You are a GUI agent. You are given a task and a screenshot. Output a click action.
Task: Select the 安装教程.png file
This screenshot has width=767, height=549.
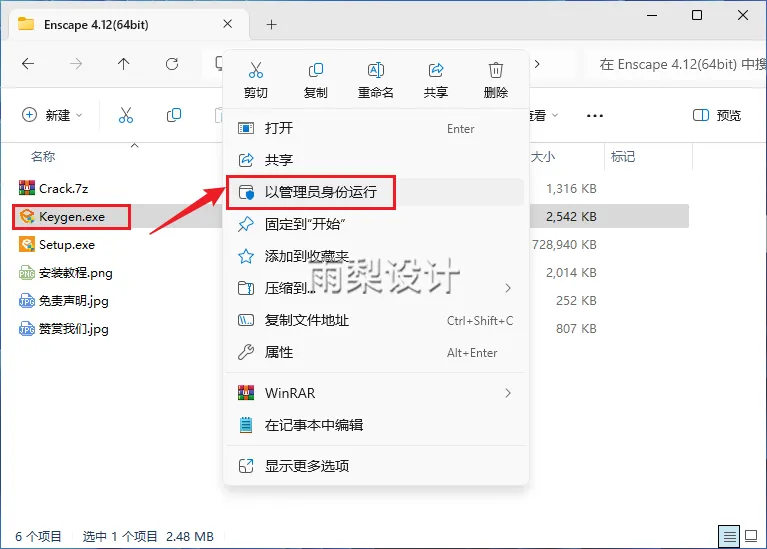(x=76, y=273)
